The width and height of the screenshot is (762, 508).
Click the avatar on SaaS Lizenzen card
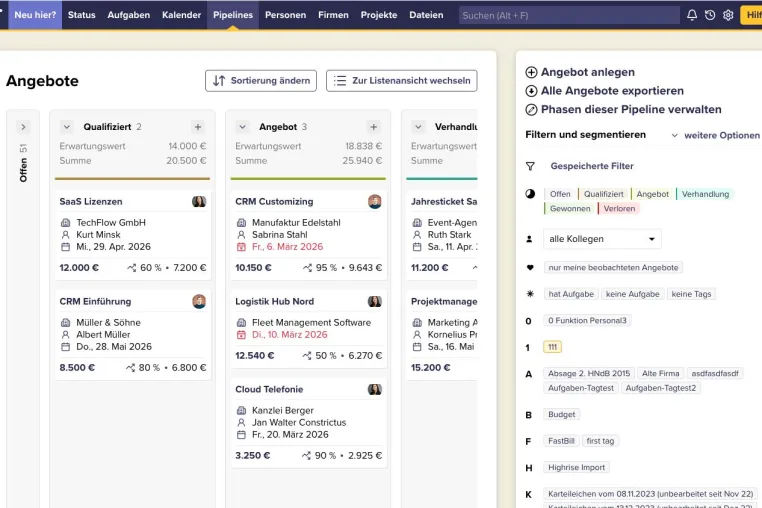click(x=199, y=201)
